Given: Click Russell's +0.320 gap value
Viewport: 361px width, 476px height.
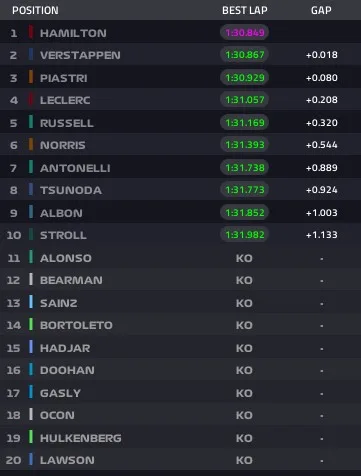Looking at the screenshot, I should click(322, 123).
